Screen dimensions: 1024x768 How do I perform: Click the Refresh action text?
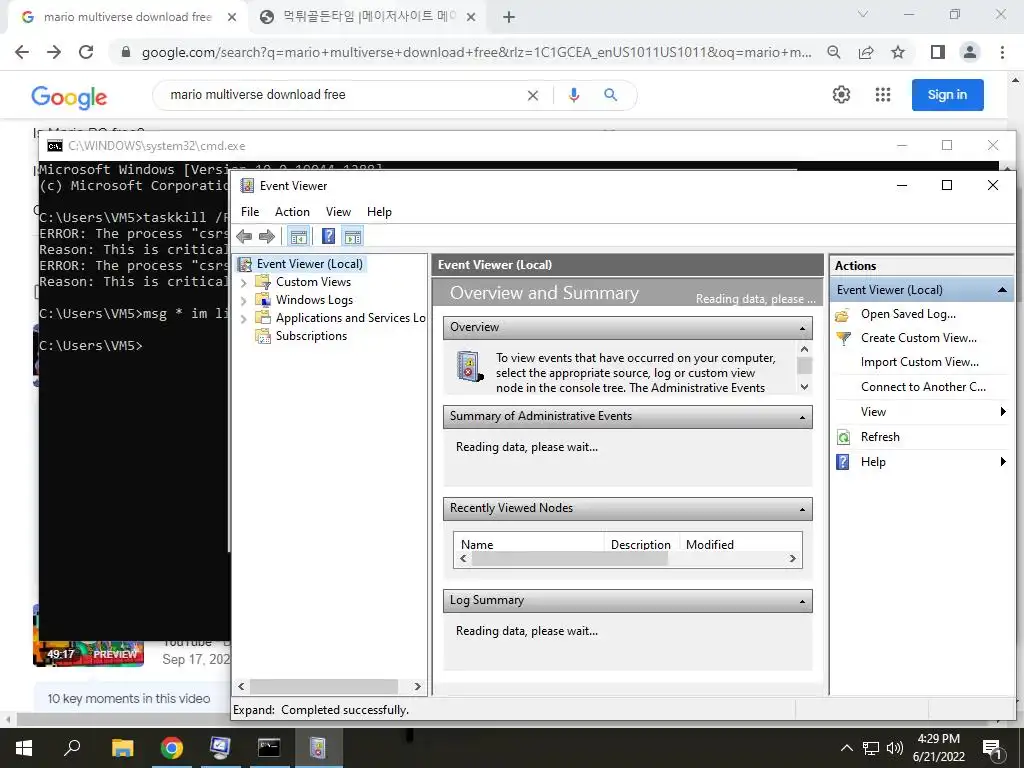880,437
